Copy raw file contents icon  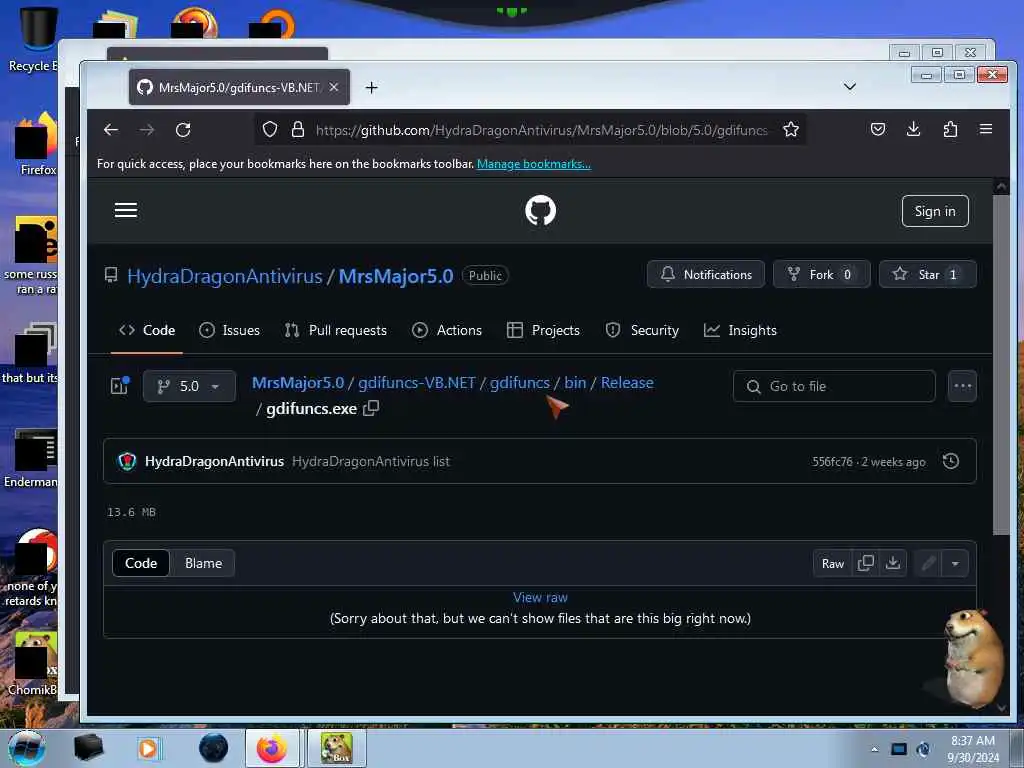coord(865,563)
